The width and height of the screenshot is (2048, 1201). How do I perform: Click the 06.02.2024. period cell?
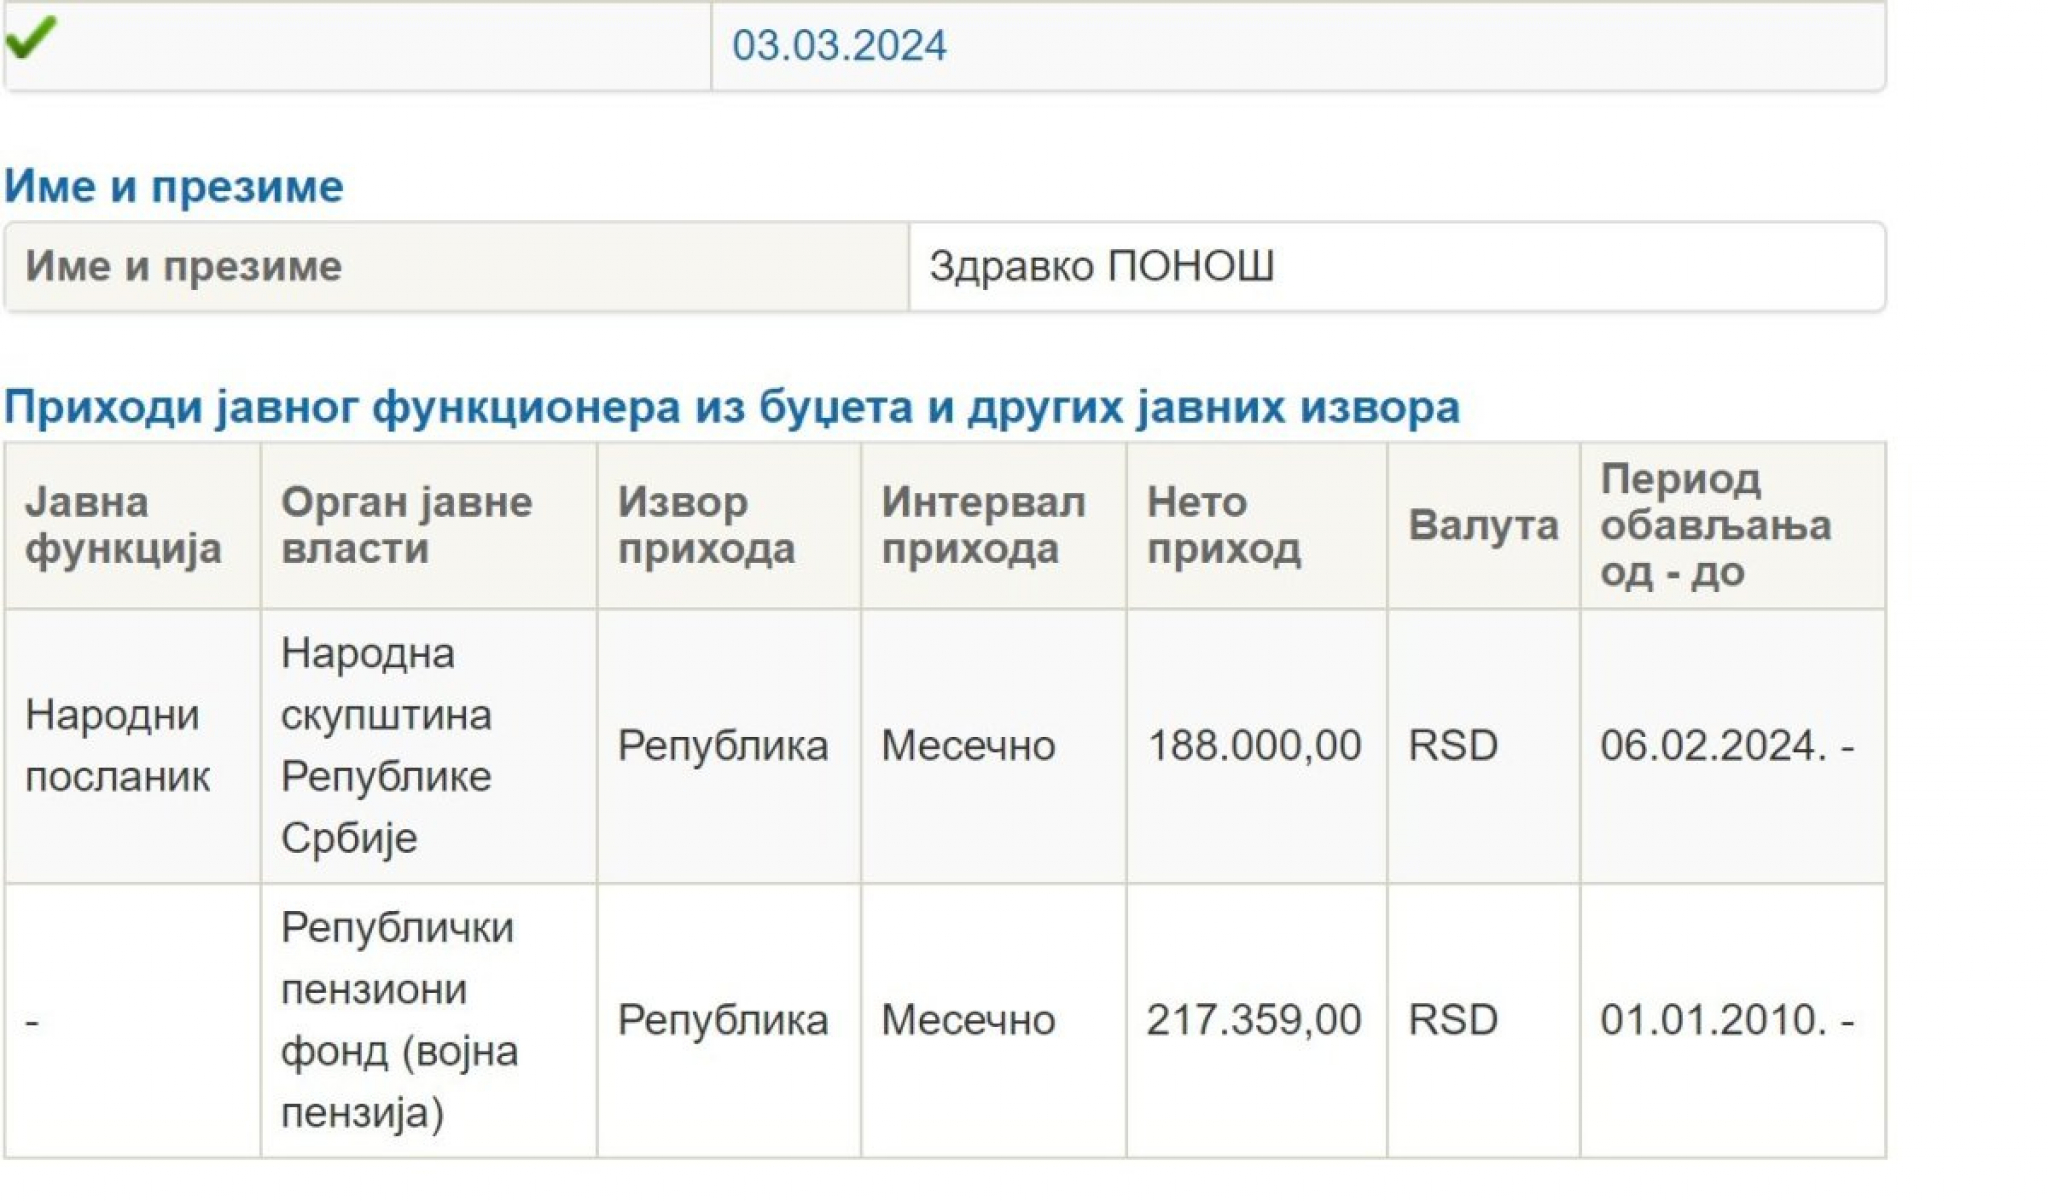tap(1726, 746)
